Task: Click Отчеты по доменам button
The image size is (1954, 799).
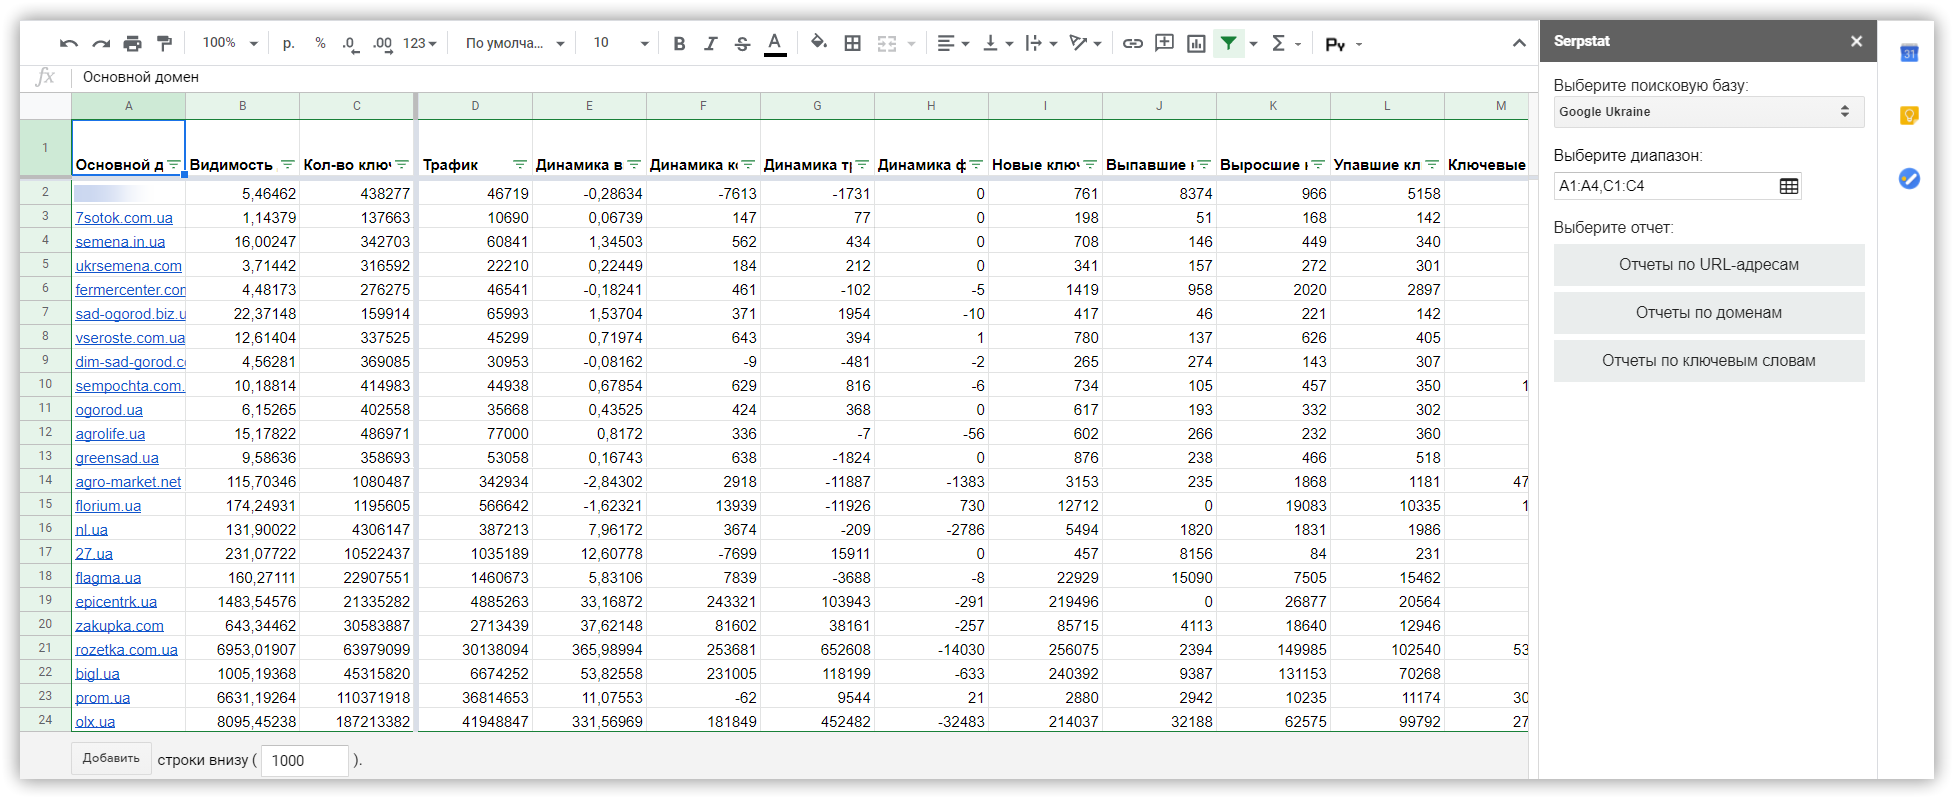Action: coord(1708,313)
